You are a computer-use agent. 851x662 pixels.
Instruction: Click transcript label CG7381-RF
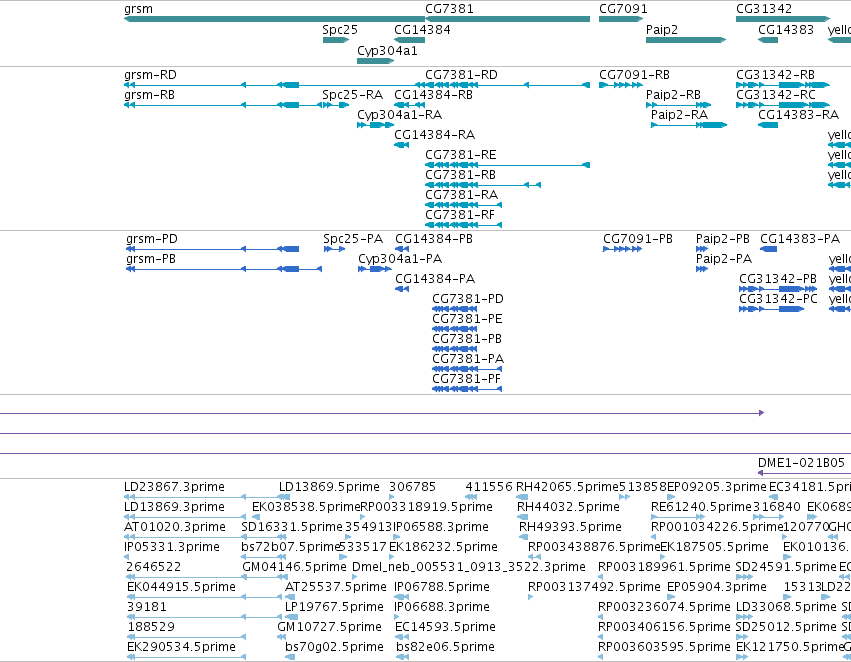point(460,215)
